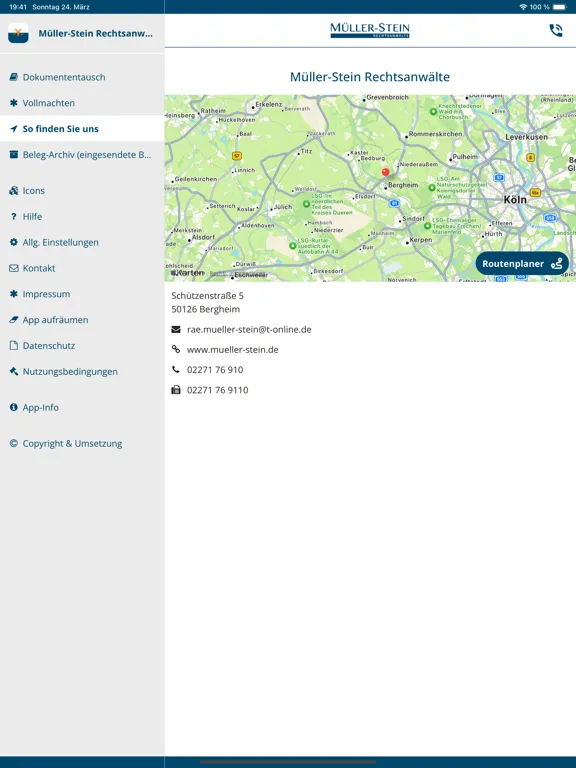Open Allg. Einstellungen menu entry
Image resolution: width=576 pixels, height=768 pixels.
(x=82, y=242)
